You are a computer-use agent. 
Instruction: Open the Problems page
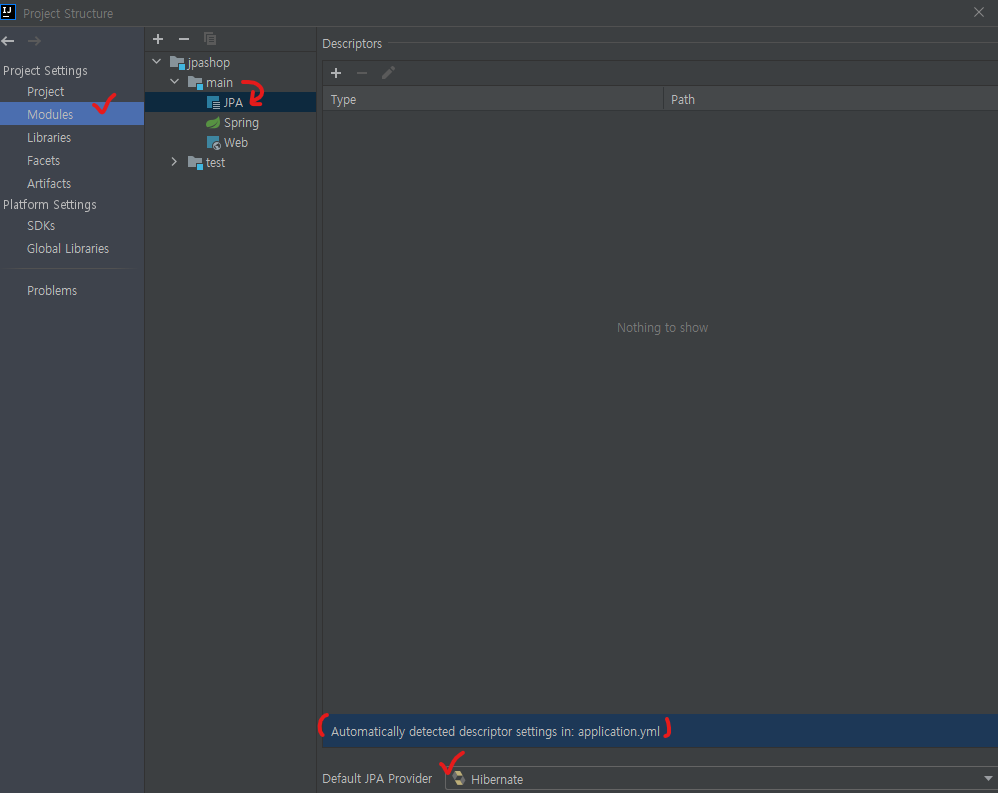[x=52, y=291]
